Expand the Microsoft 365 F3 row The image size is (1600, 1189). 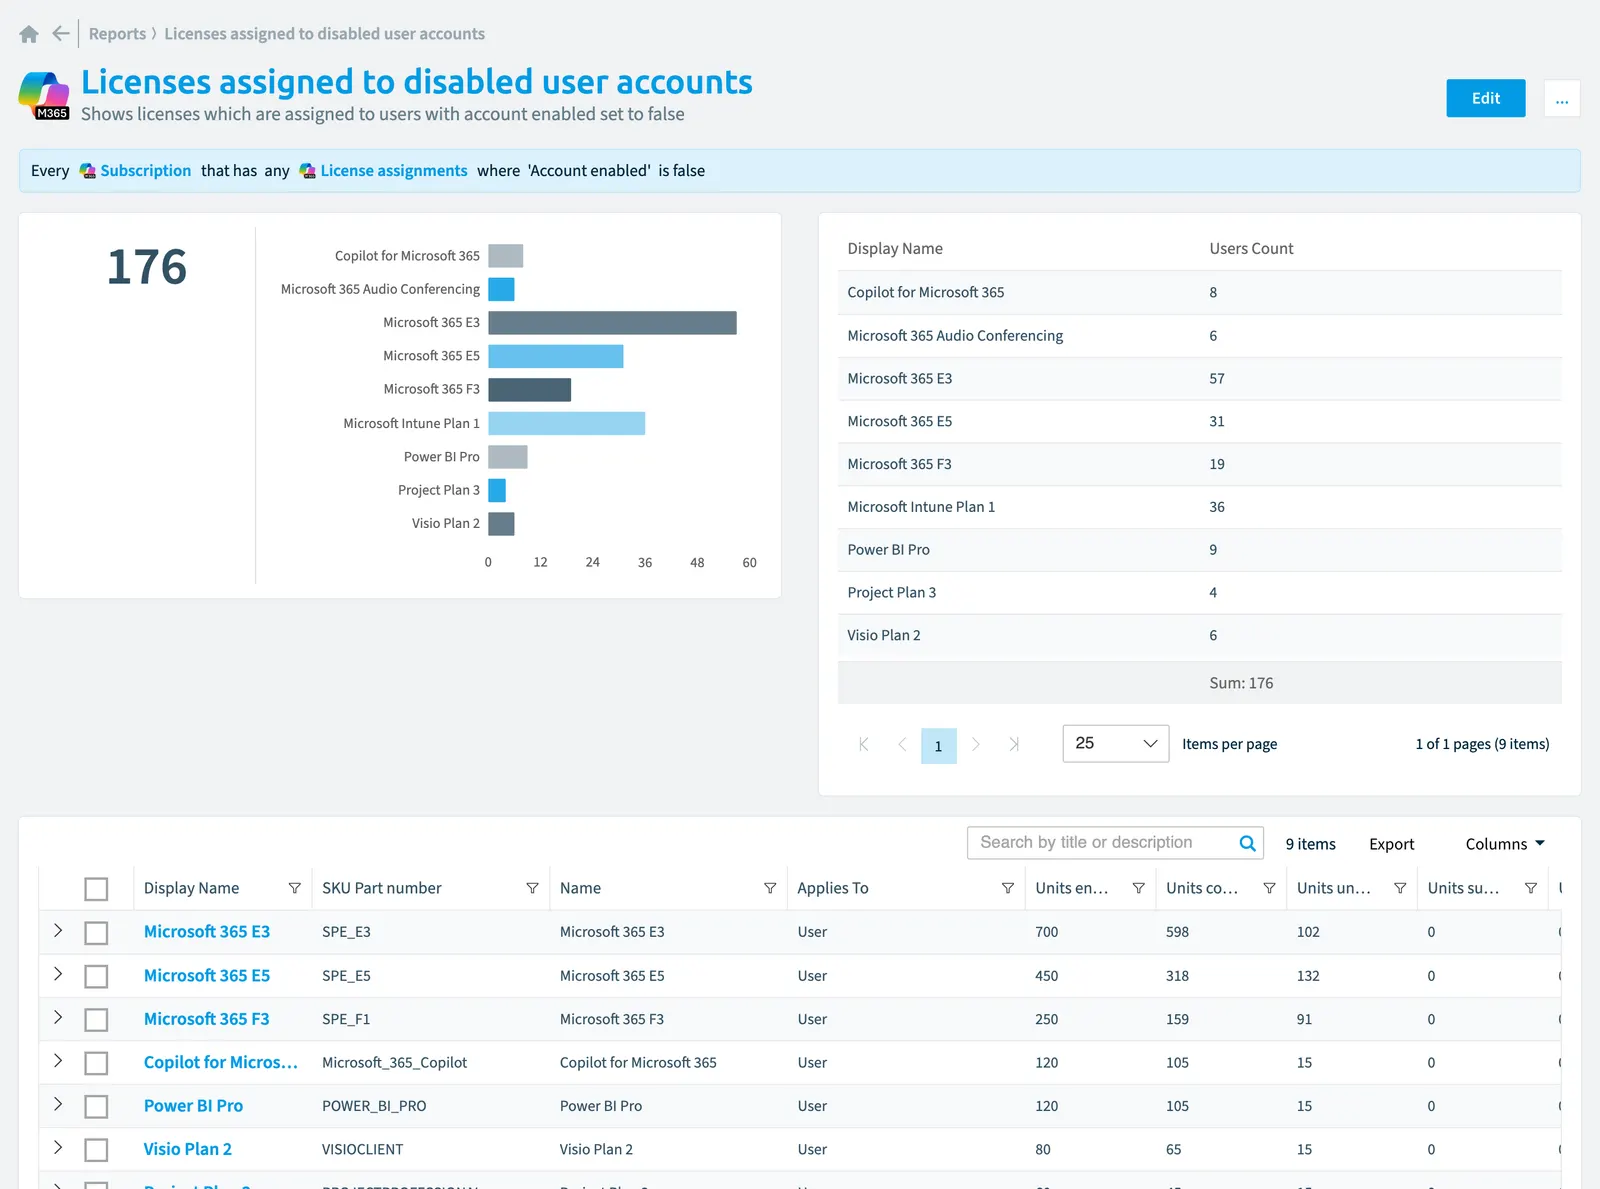pos(58,1017)
